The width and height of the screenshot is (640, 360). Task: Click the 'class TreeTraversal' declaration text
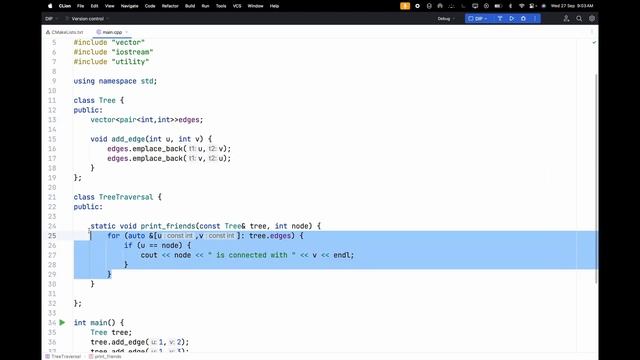113,197
